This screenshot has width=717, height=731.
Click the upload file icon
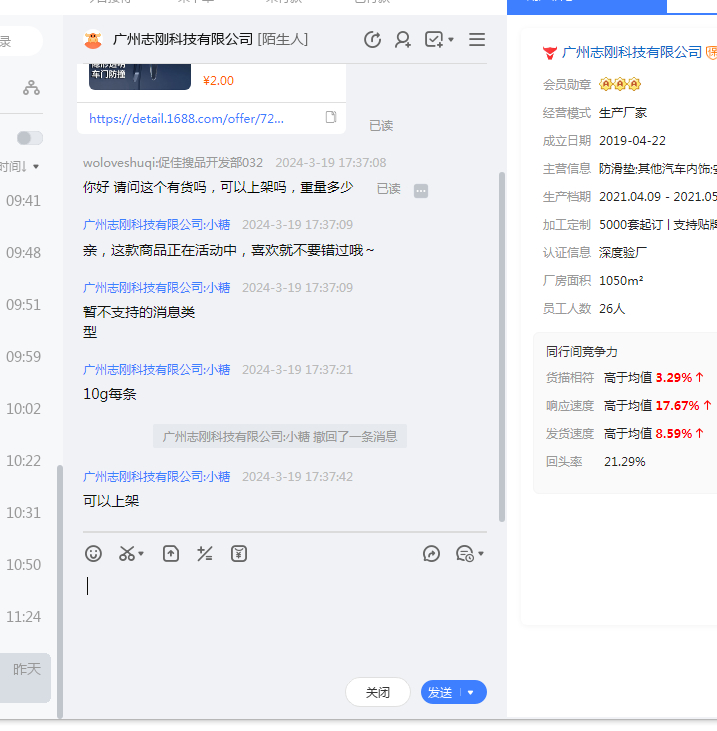point(171,553)
